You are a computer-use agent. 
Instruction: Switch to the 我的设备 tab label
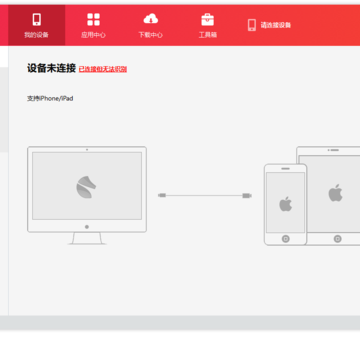36,35
